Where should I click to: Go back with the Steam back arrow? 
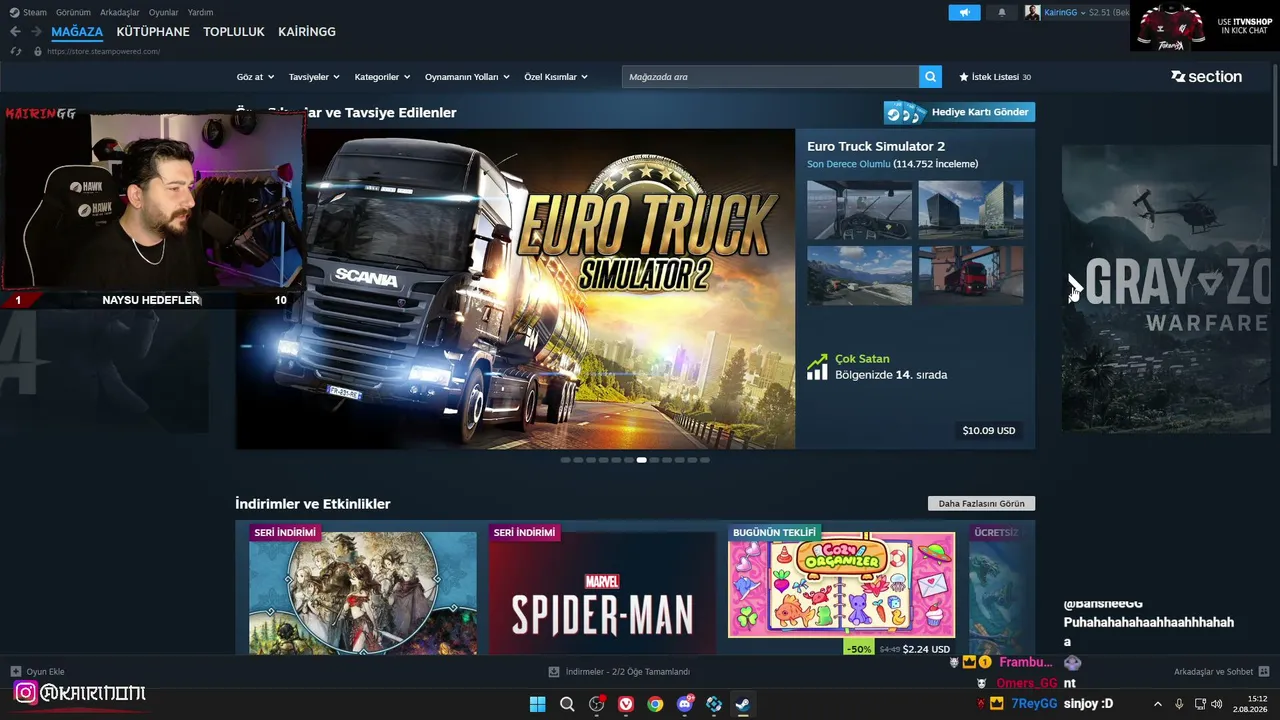(14, 32)
